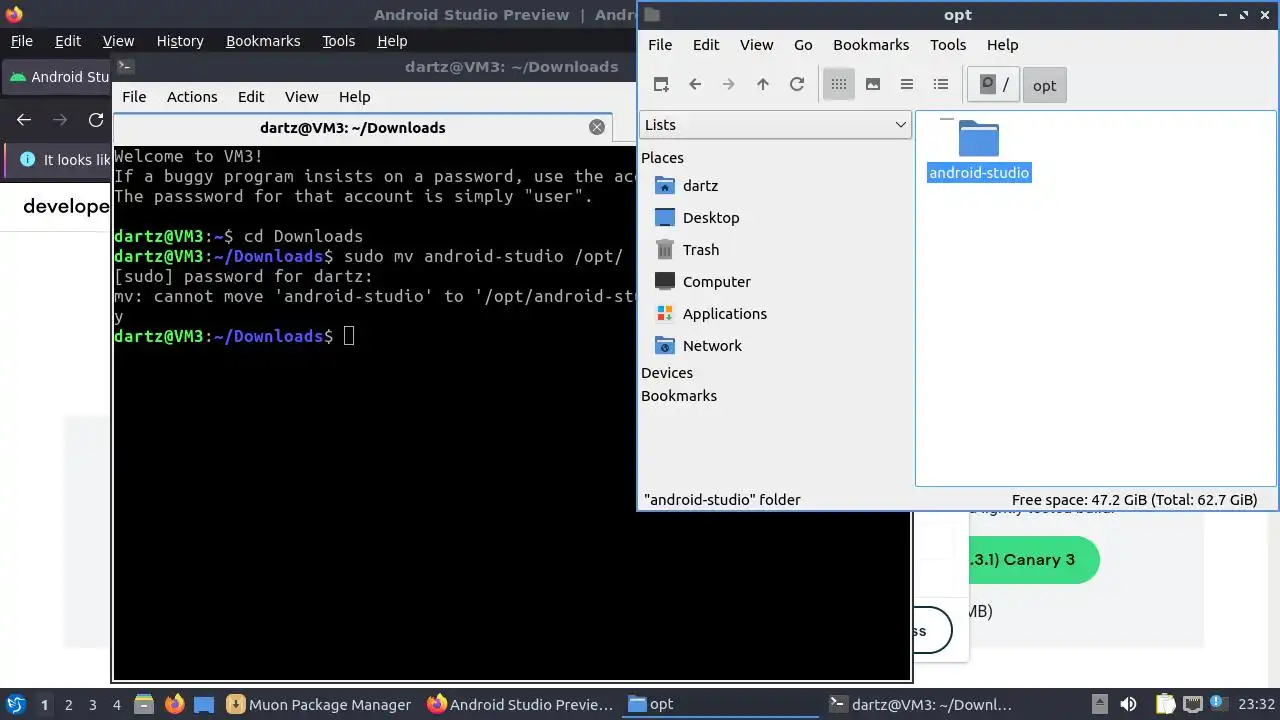The height and width of the screenshot is (720, 1280).
Task: Open dartz home folder in Places
Action: (x=700, y=186)
